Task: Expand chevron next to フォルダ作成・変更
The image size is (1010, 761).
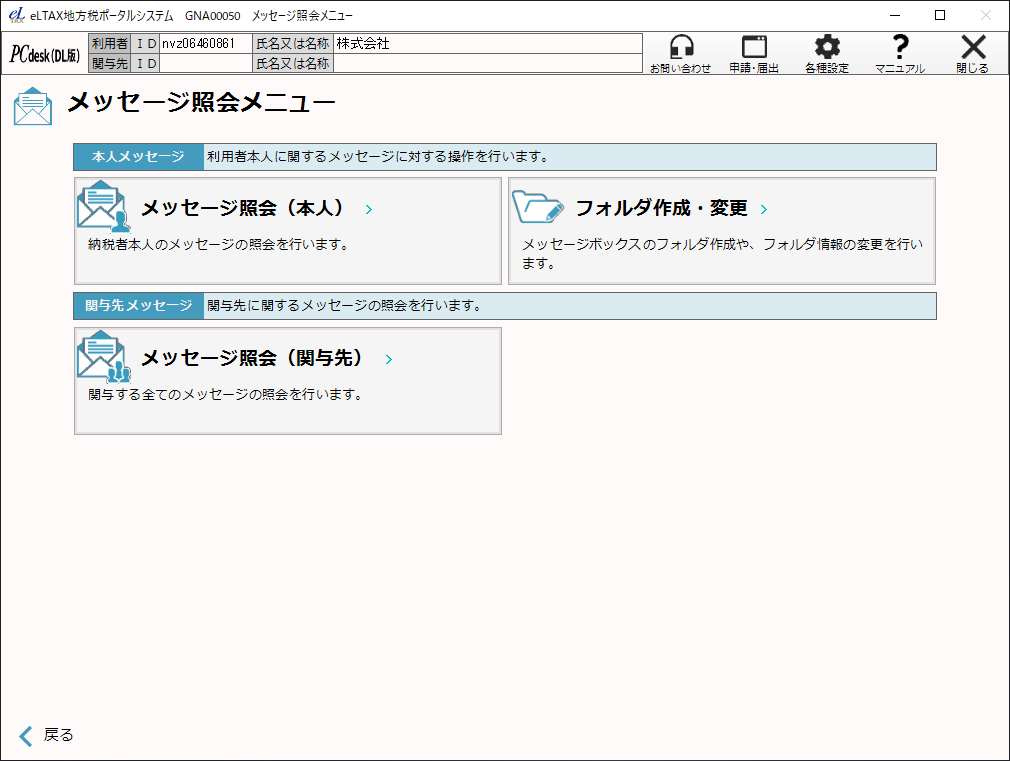Action: point(764,209)
